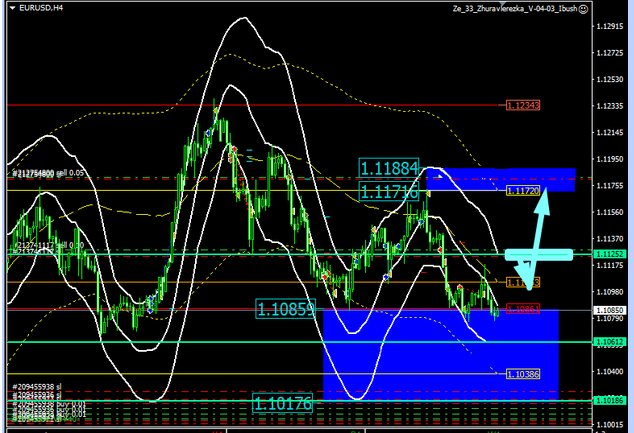The image size is (634, 433).
Task: Click the yellow 1.11720 price label
Action: pos(523,190)
